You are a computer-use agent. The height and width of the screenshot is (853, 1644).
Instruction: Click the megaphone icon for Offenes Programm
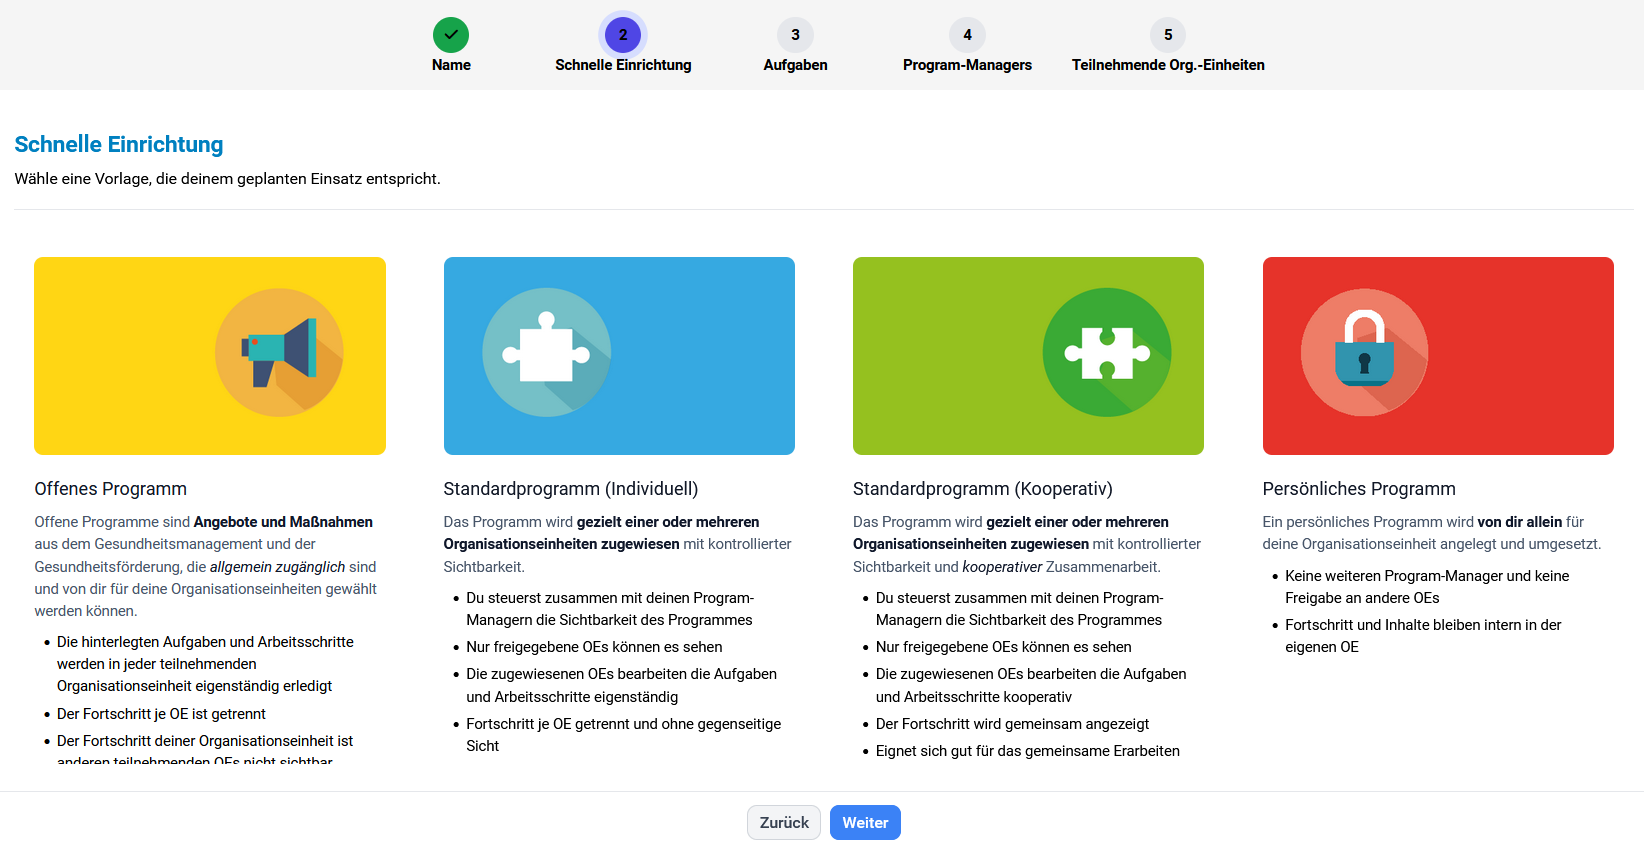point(279,352)
